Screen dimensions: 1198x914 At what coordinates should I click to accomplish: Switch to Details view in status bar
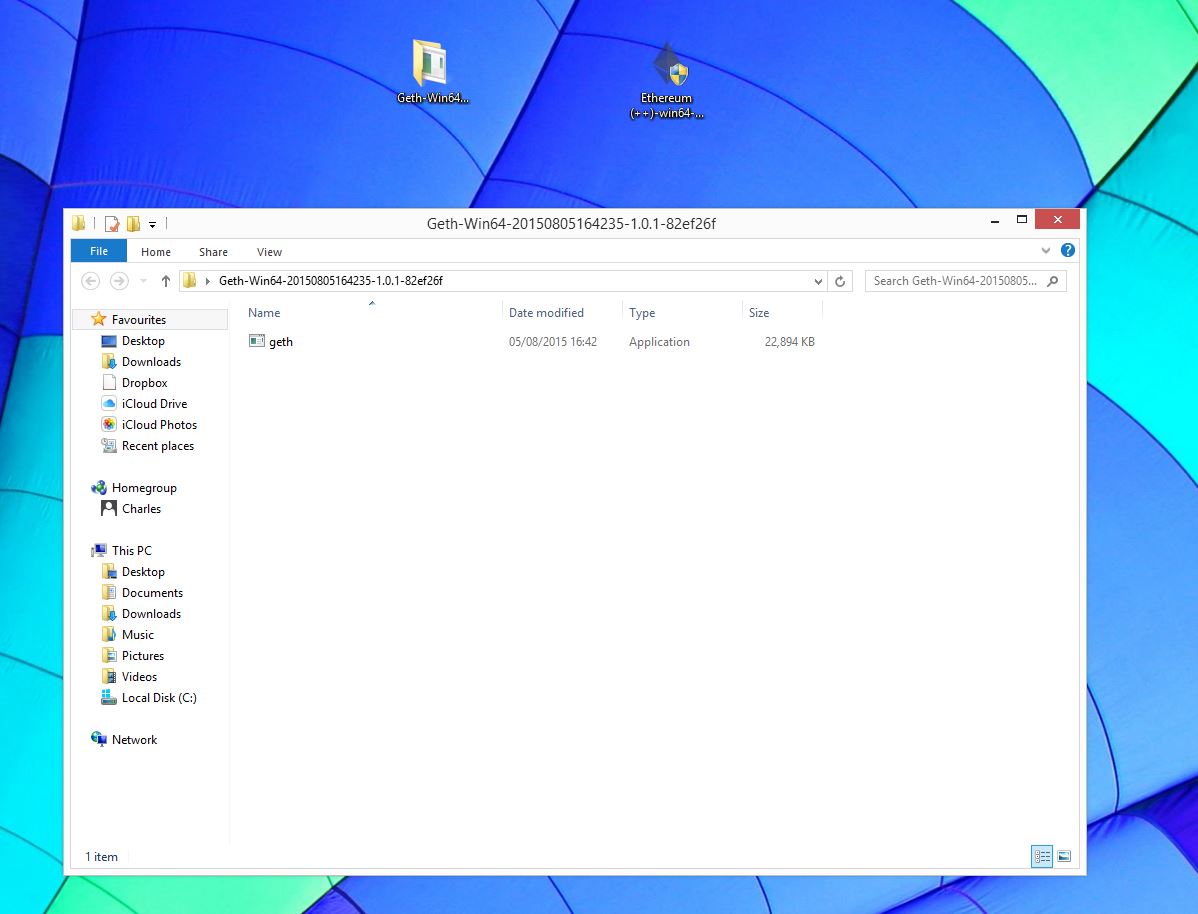1042,857
